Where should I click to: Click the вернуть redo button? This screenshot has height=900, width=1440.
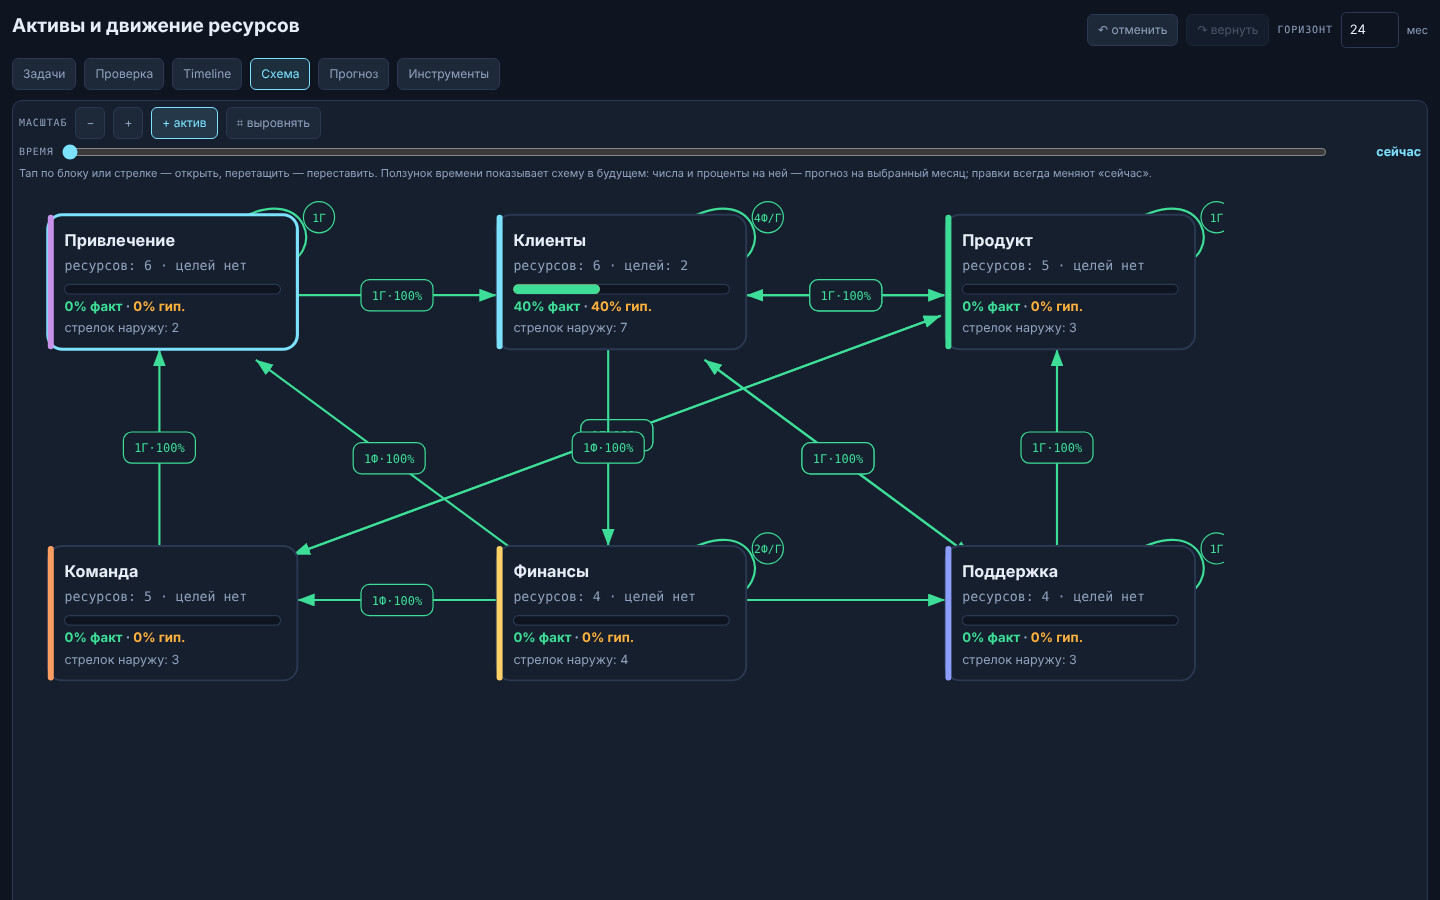[1227, 30]
